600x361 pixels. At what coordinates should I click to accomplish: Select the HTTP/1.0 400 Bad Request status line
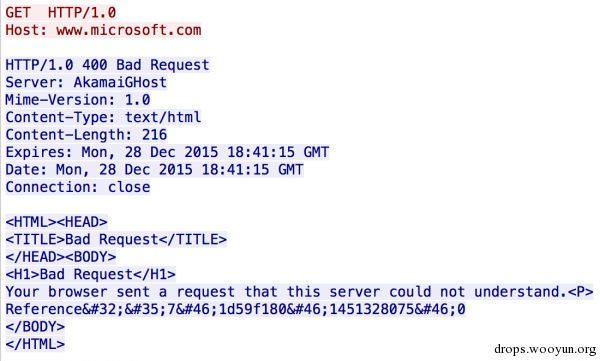(108, 65)
